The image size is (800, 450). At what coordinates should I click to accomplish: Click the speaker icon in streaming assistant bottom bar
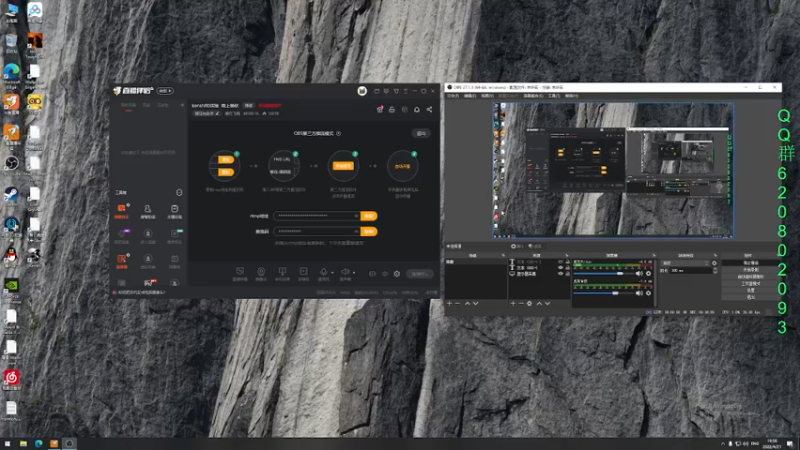click(345, 272)
